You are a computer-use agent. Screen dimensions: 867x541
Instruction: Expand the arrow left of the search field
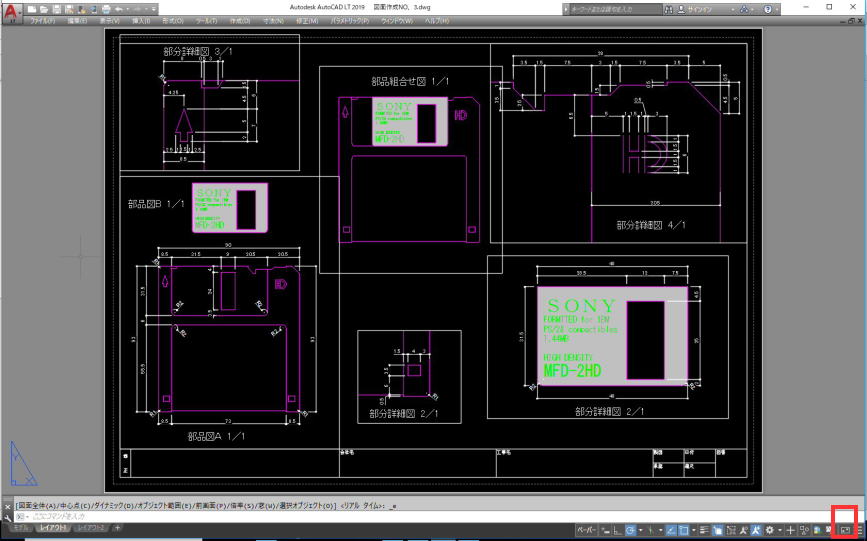[x=566, y=9]
